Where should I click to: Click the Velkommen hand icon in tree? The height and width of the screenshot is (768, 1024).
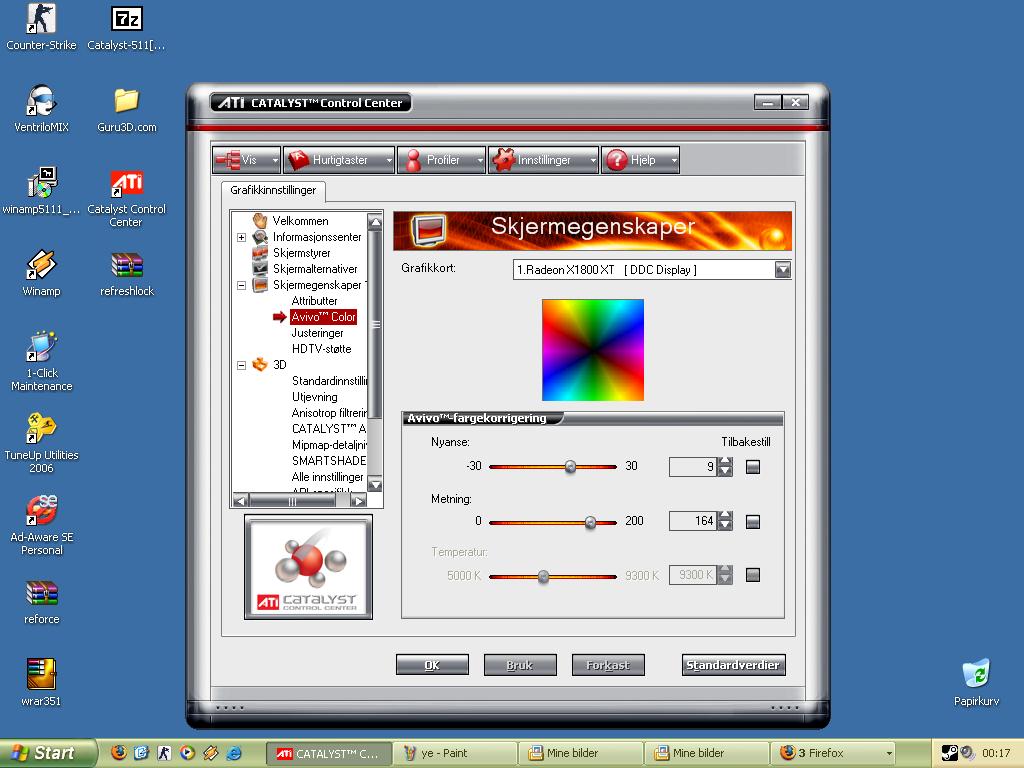(260, 220)
